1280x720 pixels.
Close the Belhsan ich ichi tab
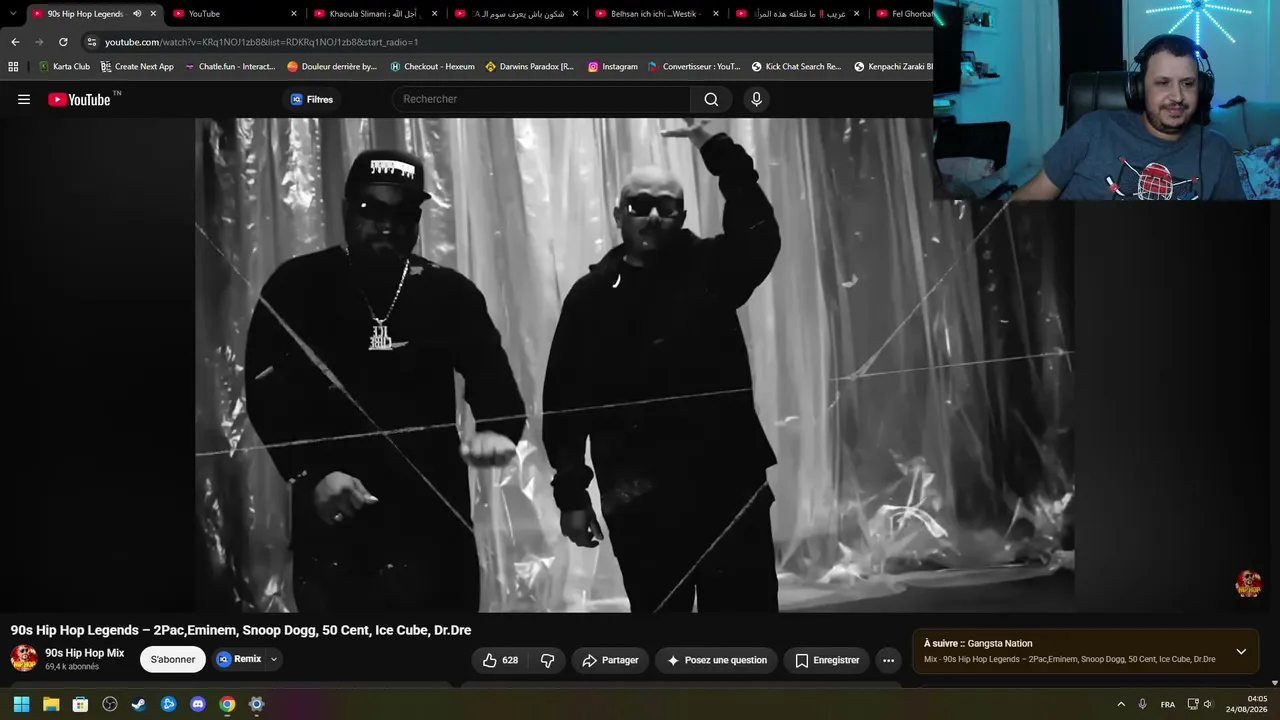click(715, 14)
